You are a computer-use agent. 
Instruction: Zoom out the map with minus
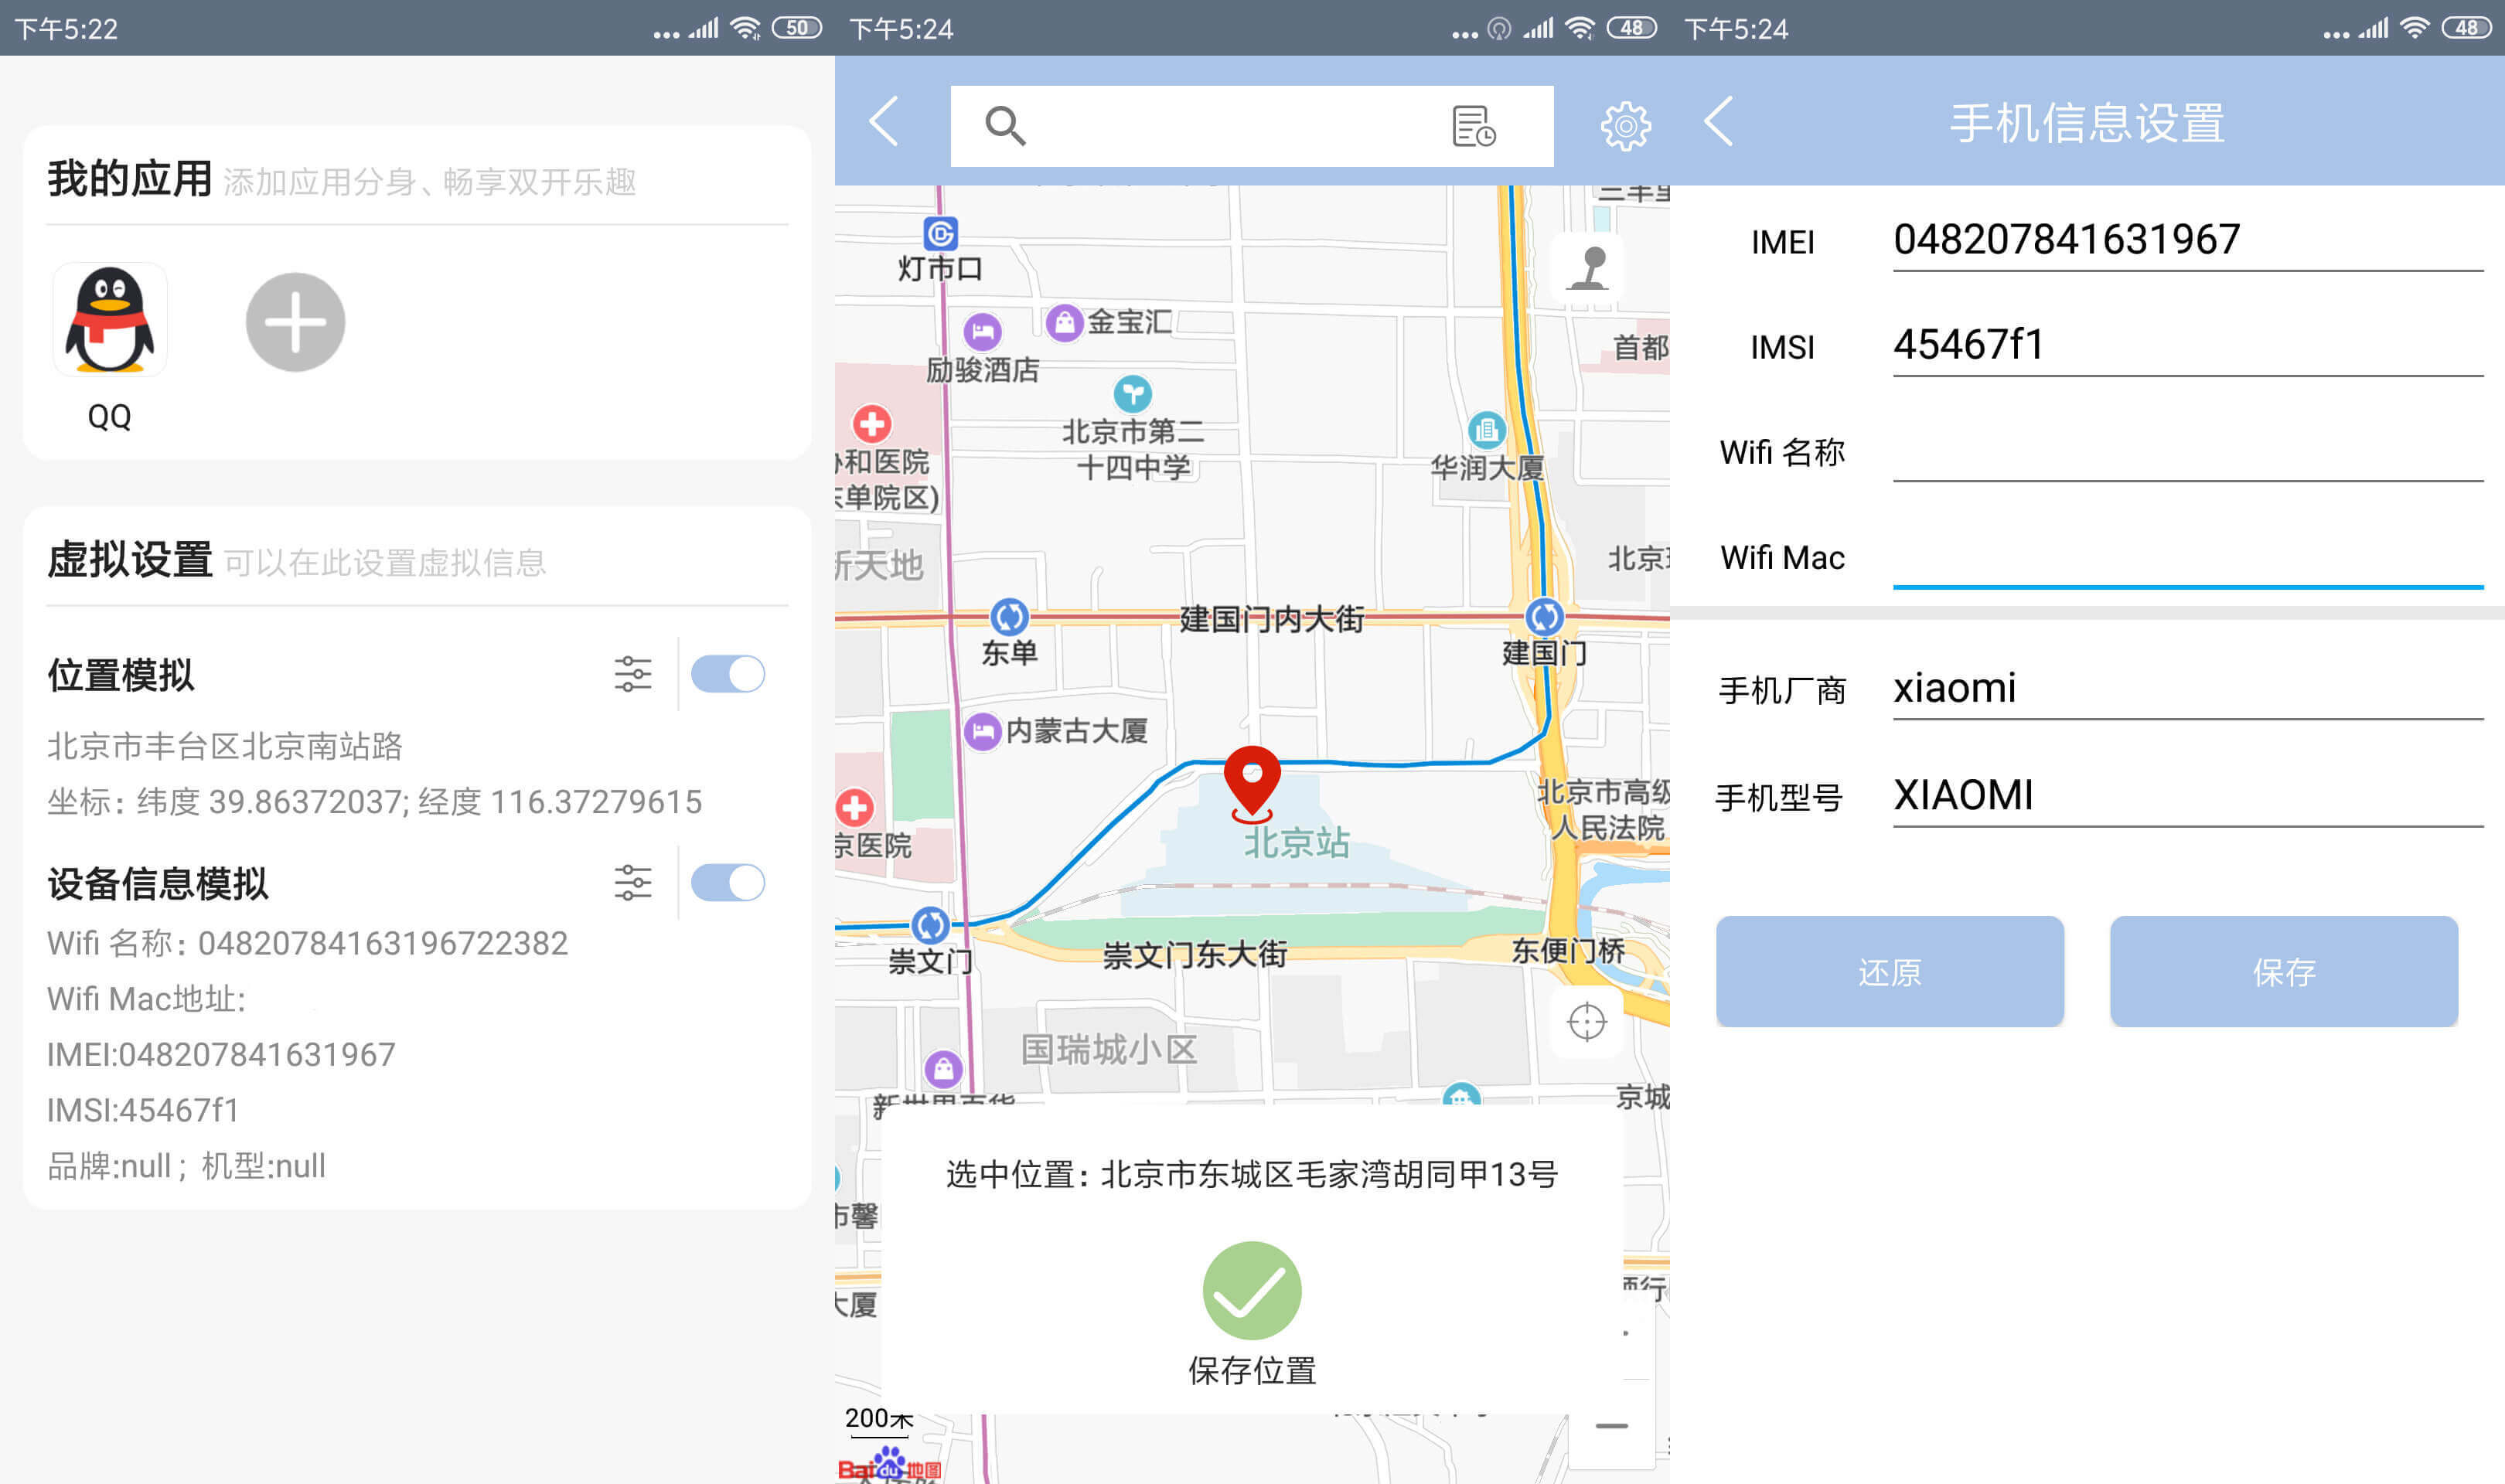1611,1426
